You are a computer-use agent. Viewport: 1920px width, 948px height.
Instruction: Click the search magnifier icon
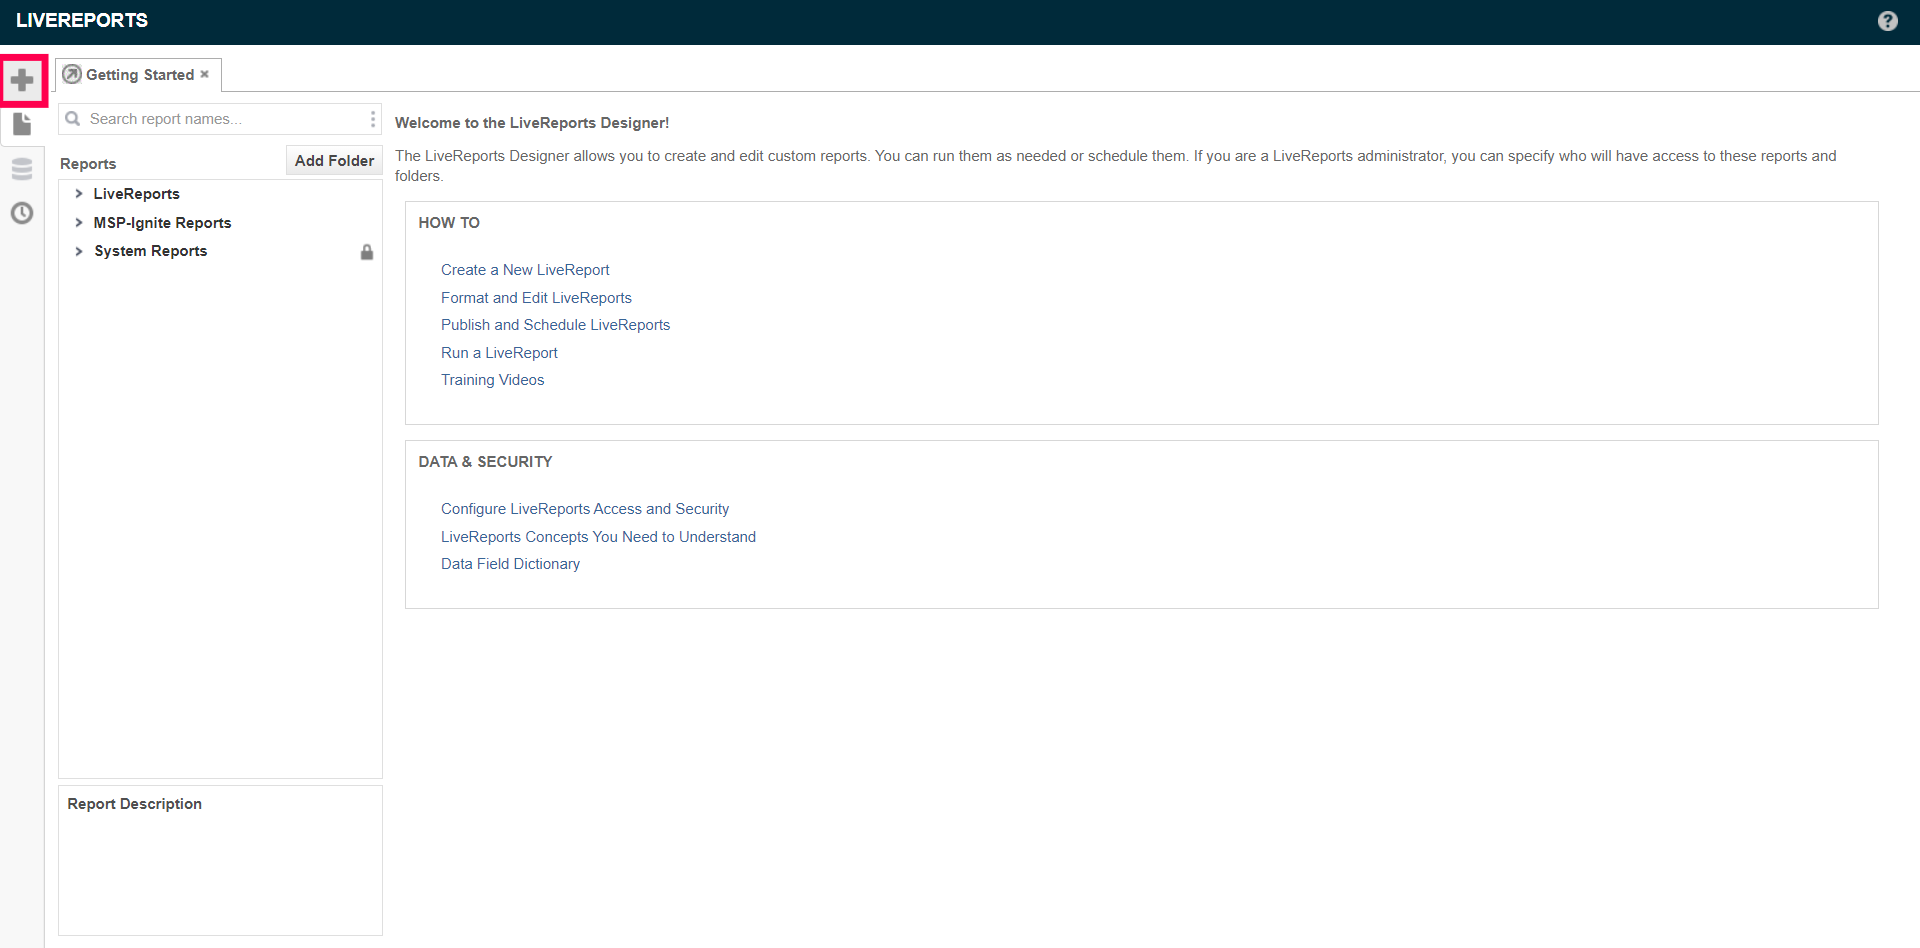tap(72, 119)
